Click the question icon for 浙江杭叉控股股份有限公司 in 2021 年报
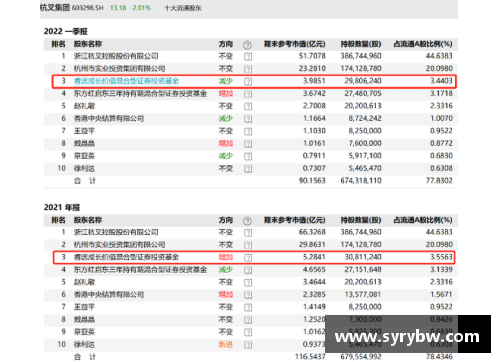This screenshot has width=500, height=362. tap(248, 233)
